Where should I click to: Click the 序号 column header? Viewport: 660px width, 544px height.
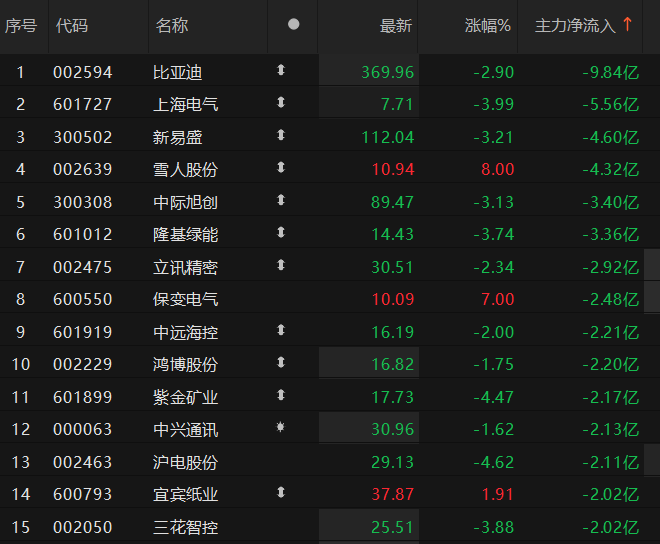21,26
